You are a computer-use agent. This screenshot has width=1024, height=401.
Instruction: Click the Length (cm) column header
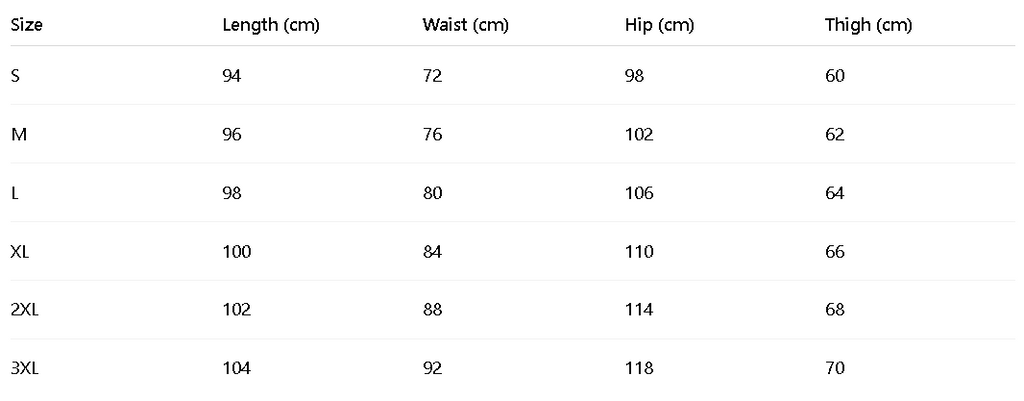tap(270, 25)
